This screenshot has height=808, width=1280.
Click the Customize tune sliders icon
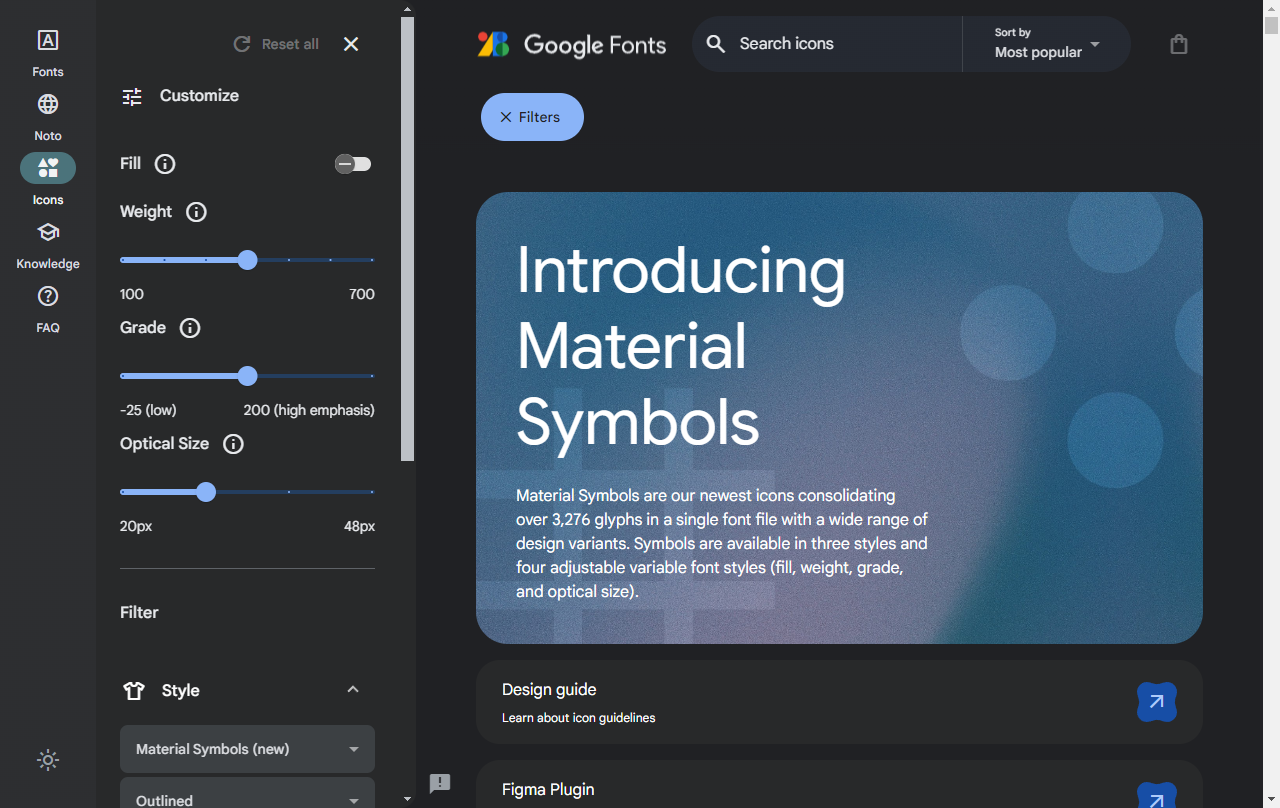click(132, 96)
